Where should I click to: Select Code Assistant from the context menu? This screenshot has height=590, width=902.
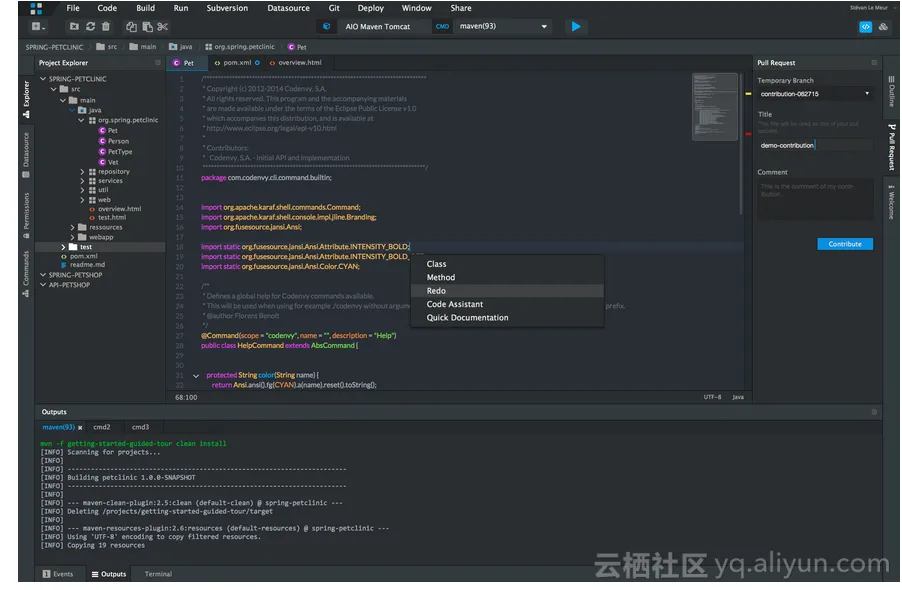454,304
